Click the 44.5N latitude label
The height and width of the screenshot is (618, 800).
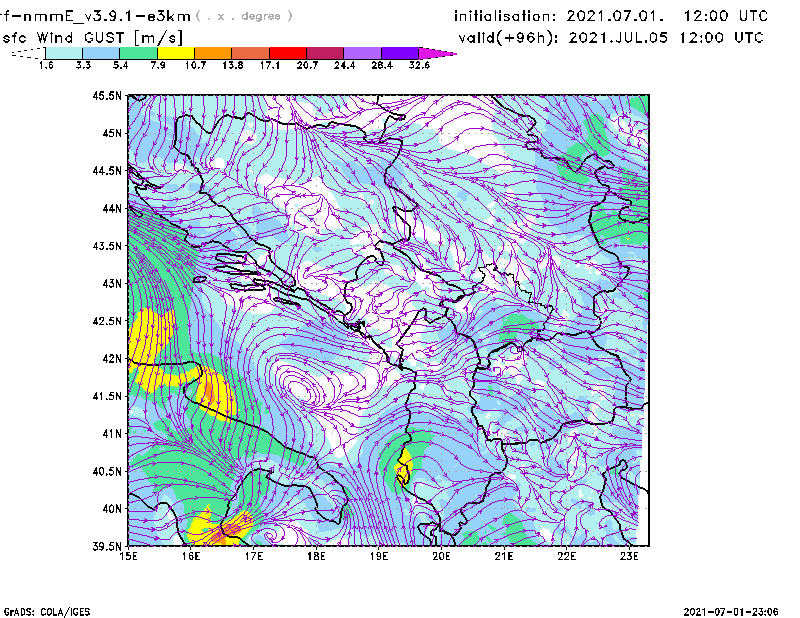click(x=107, y=171)
